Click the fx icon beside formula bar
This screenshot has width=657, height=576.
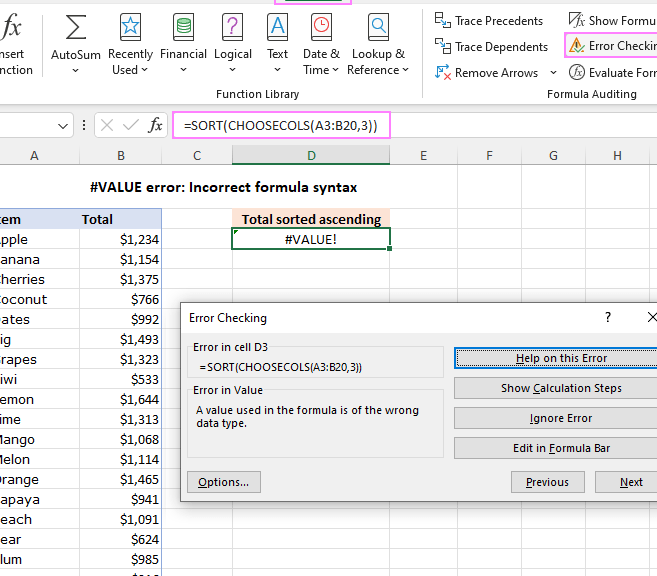pos(155,125)
